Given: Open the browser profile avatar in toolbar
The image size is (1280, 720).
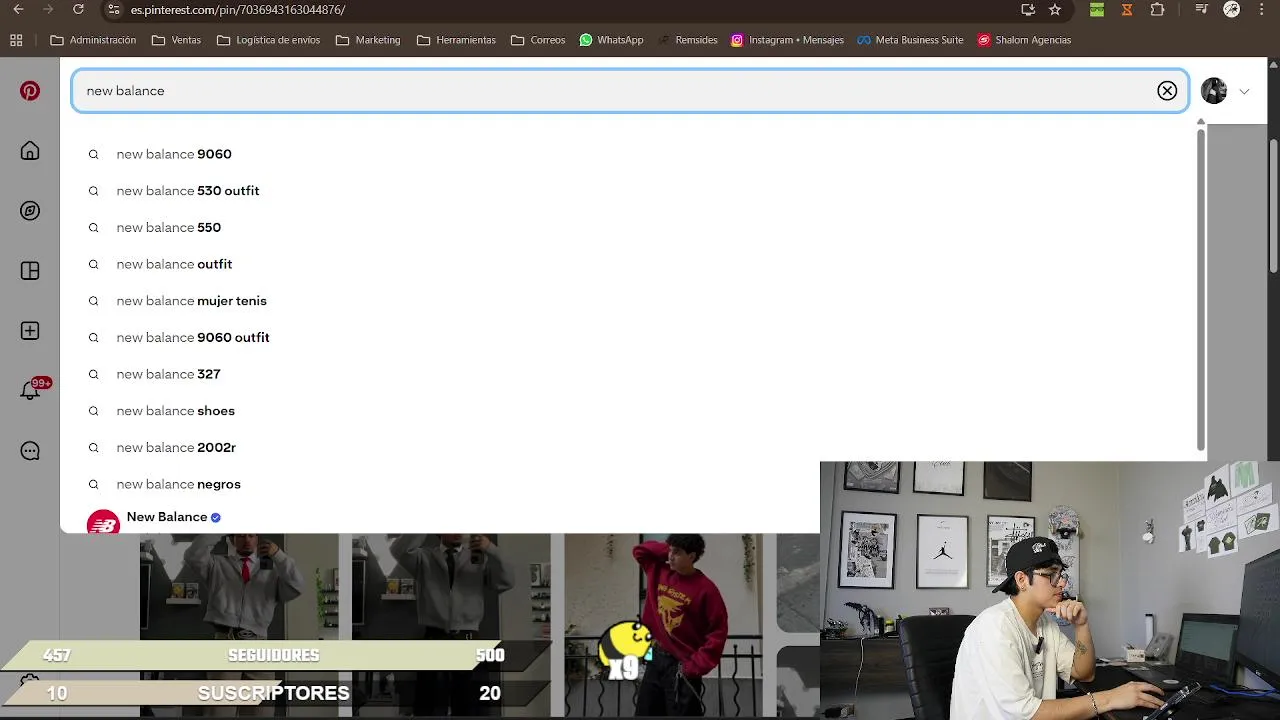Looking at the screenshot, I should pos(1232,9).
